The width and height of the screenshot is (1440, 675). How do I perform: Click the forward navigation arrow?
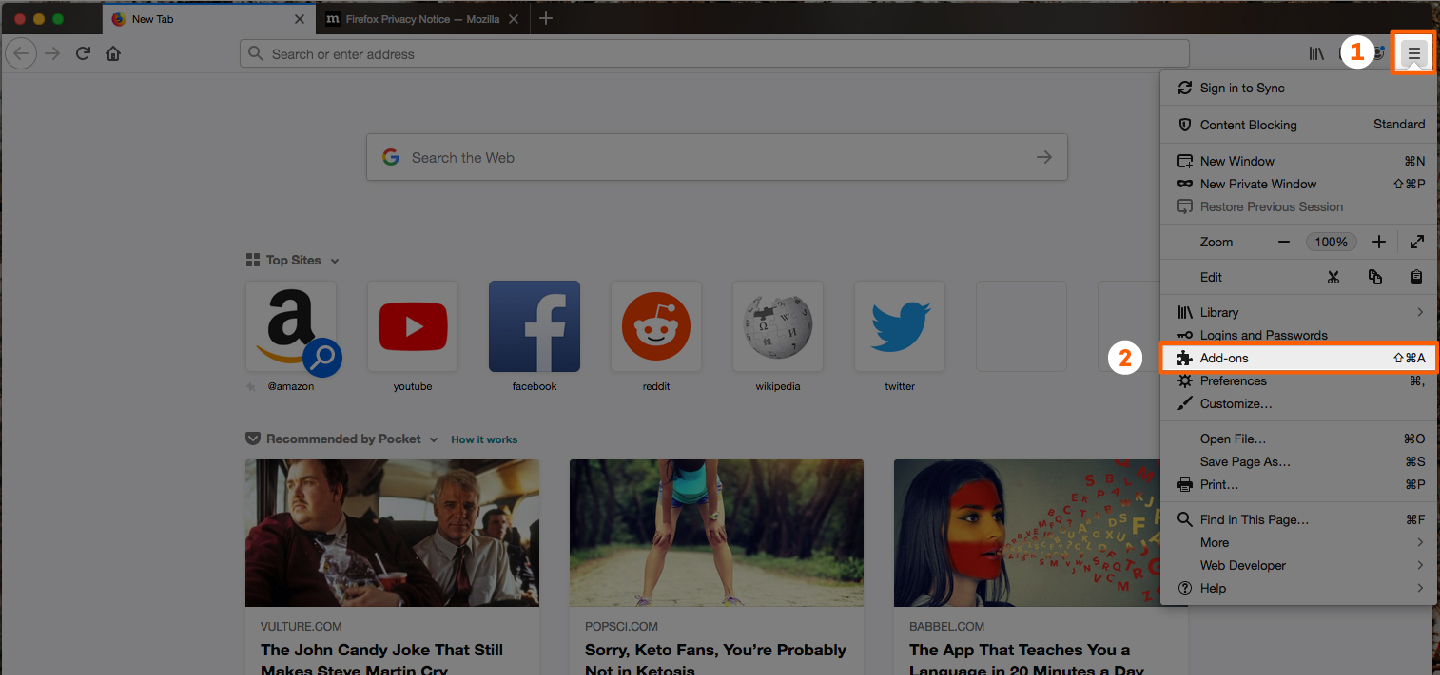coord(52,53)
